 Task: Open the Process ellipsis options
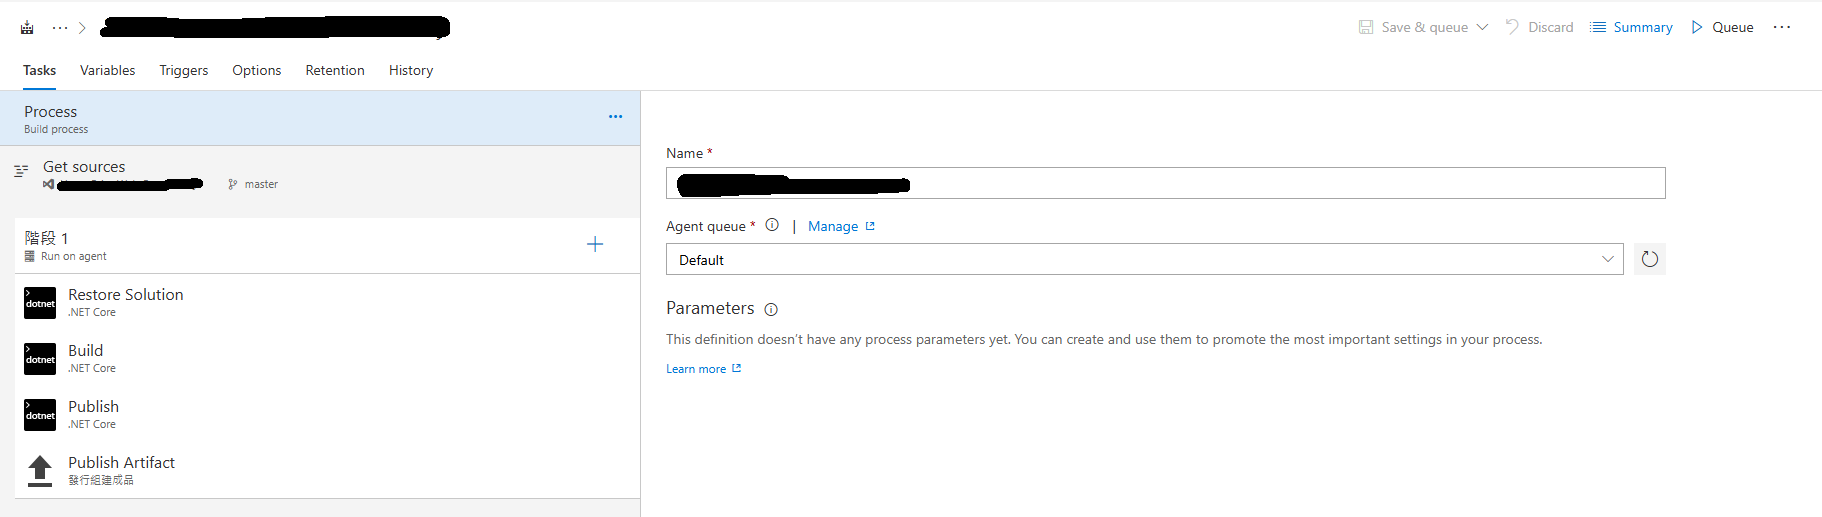click(615, 117)
